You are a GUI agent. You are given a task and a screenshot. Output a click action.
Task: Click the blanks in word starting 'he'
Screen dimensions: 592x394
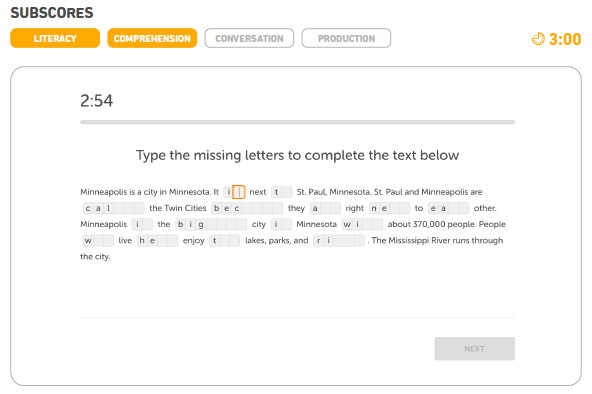tap(168, 241)
